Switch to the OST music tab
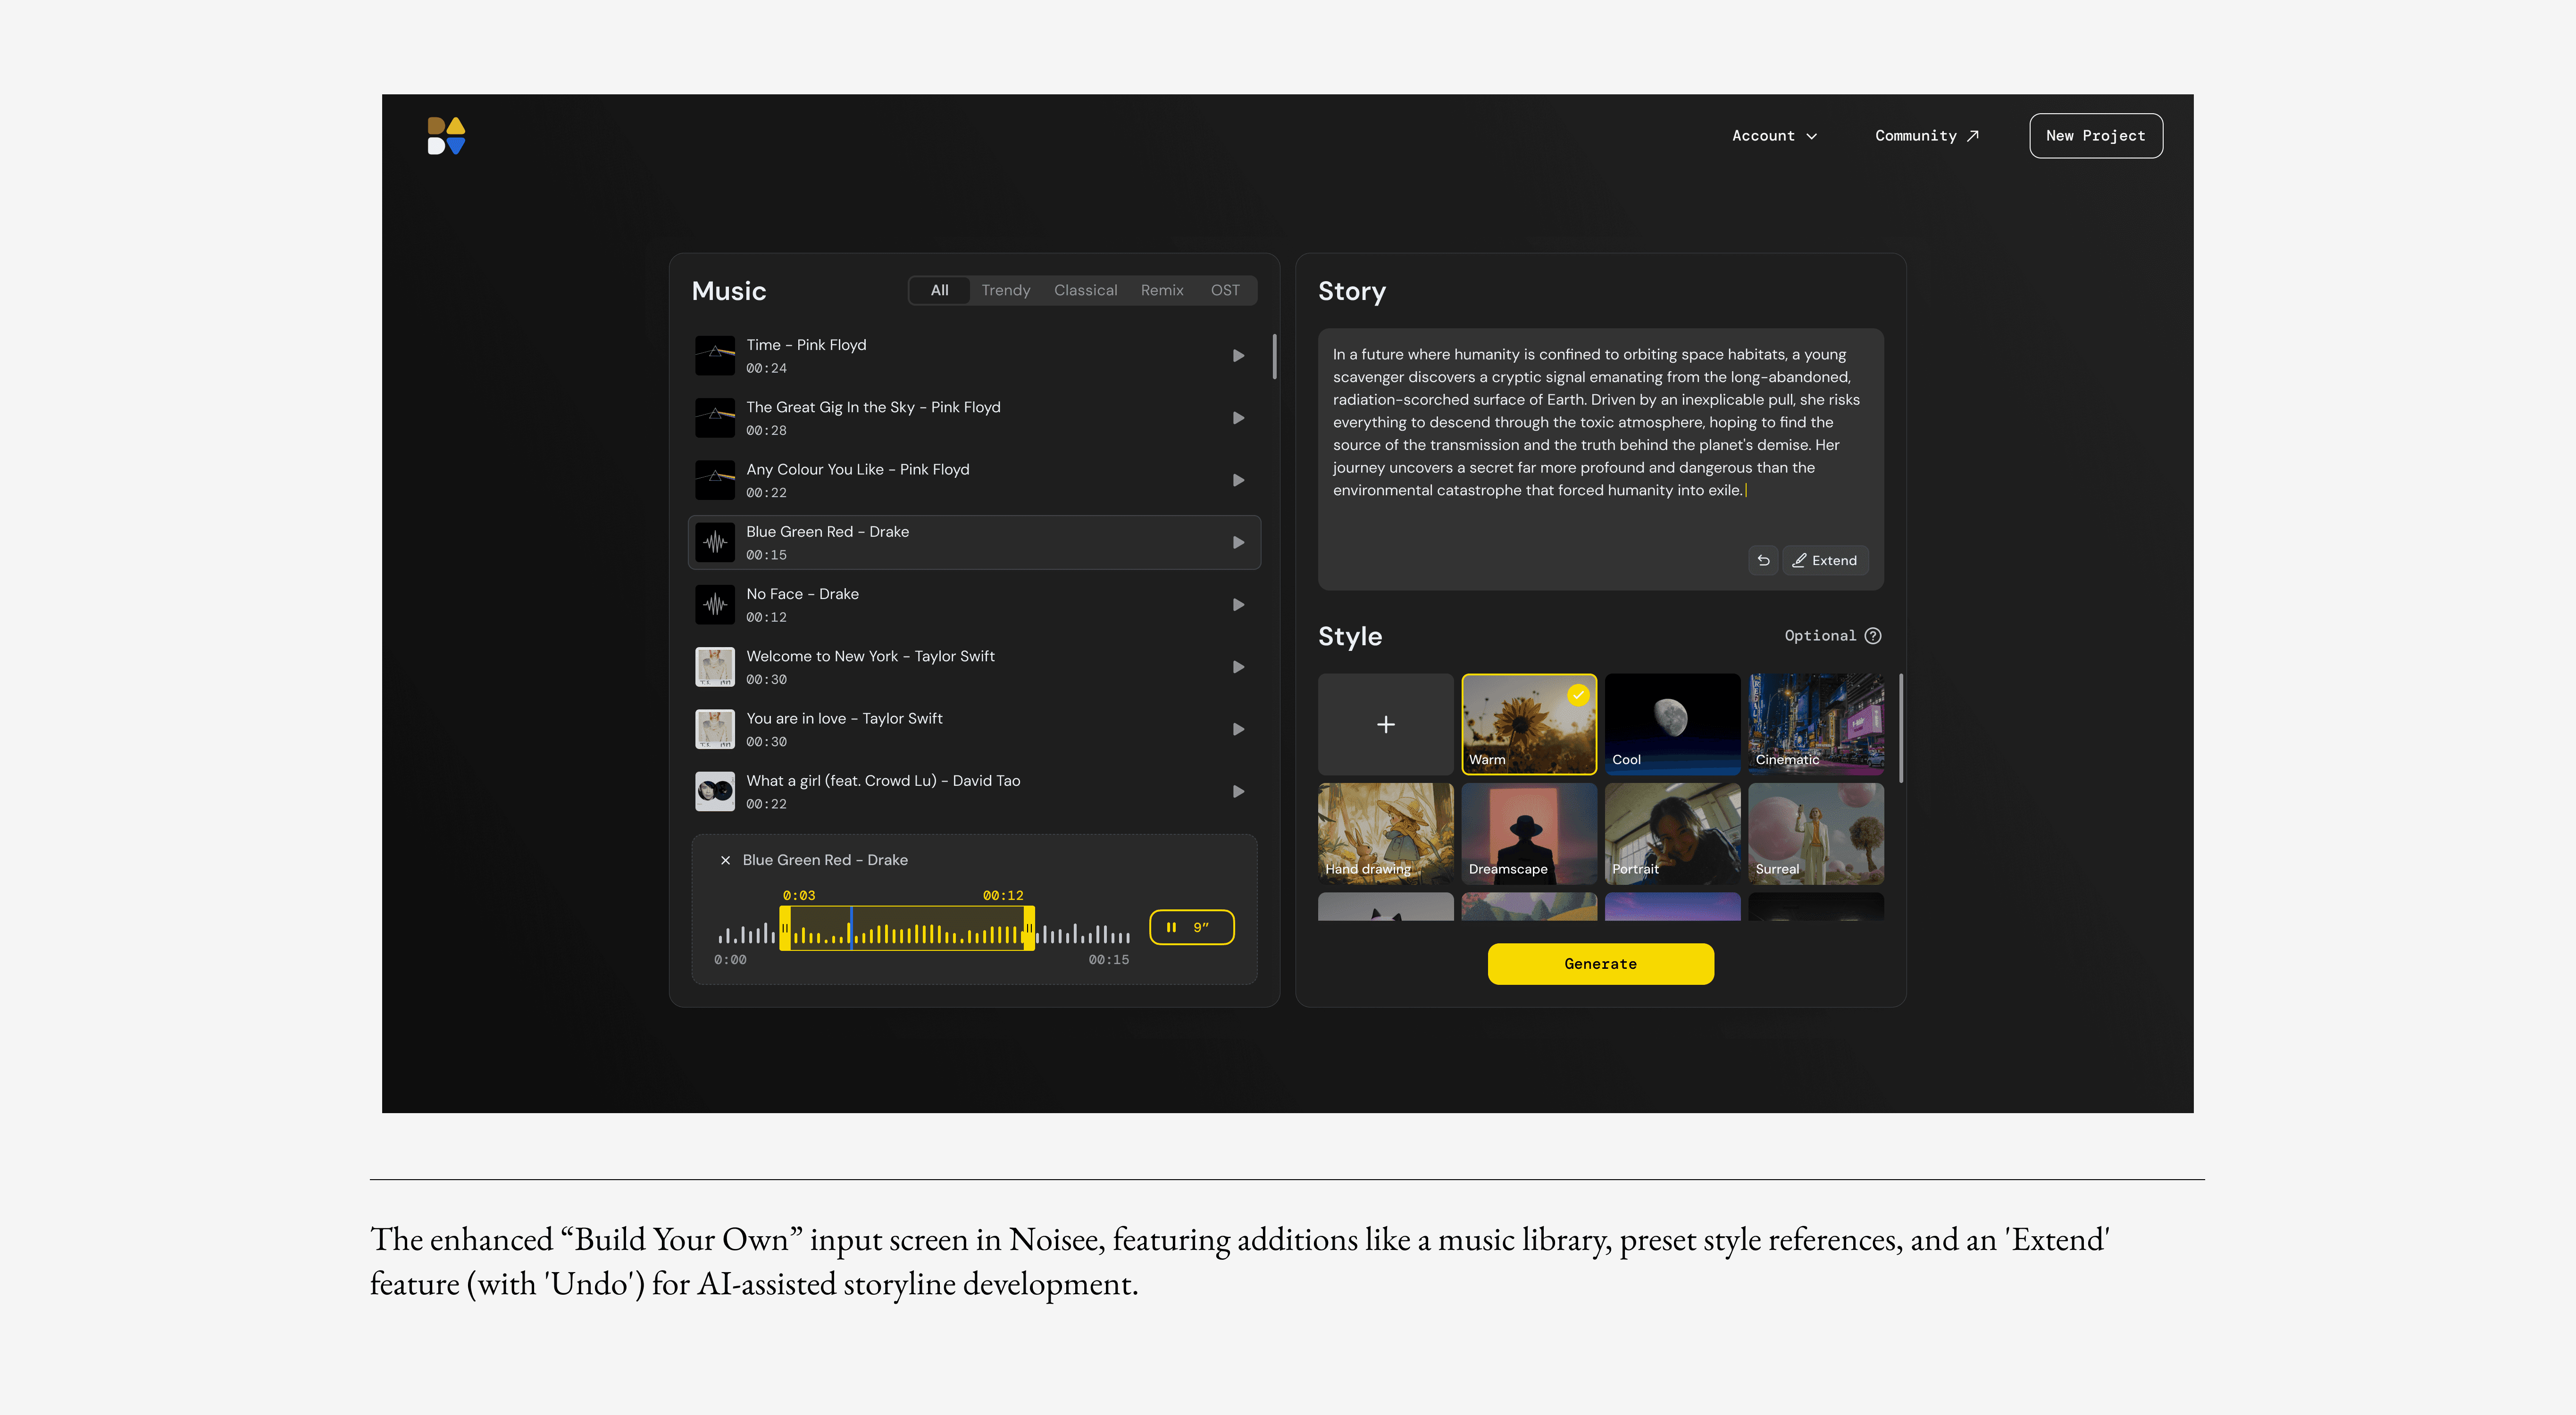2576x1415 pixels. click(x=1224, y=290)
